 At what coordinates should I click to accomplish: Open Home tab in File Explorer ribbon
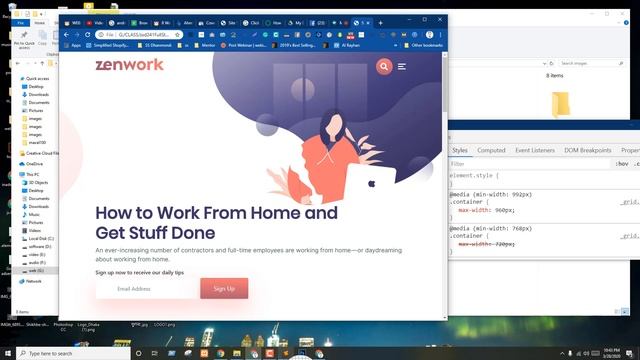click(39, 23)
